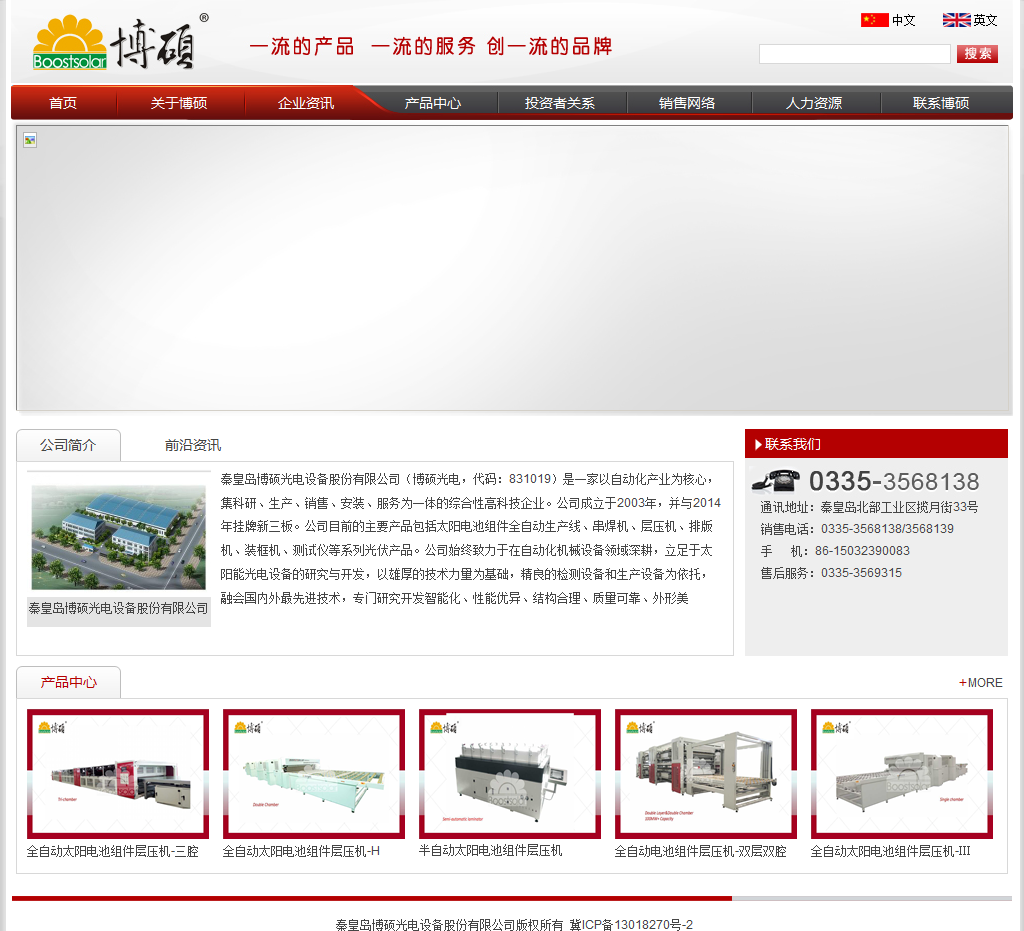Select the 前沿资讯 tab

click(193, 445)
